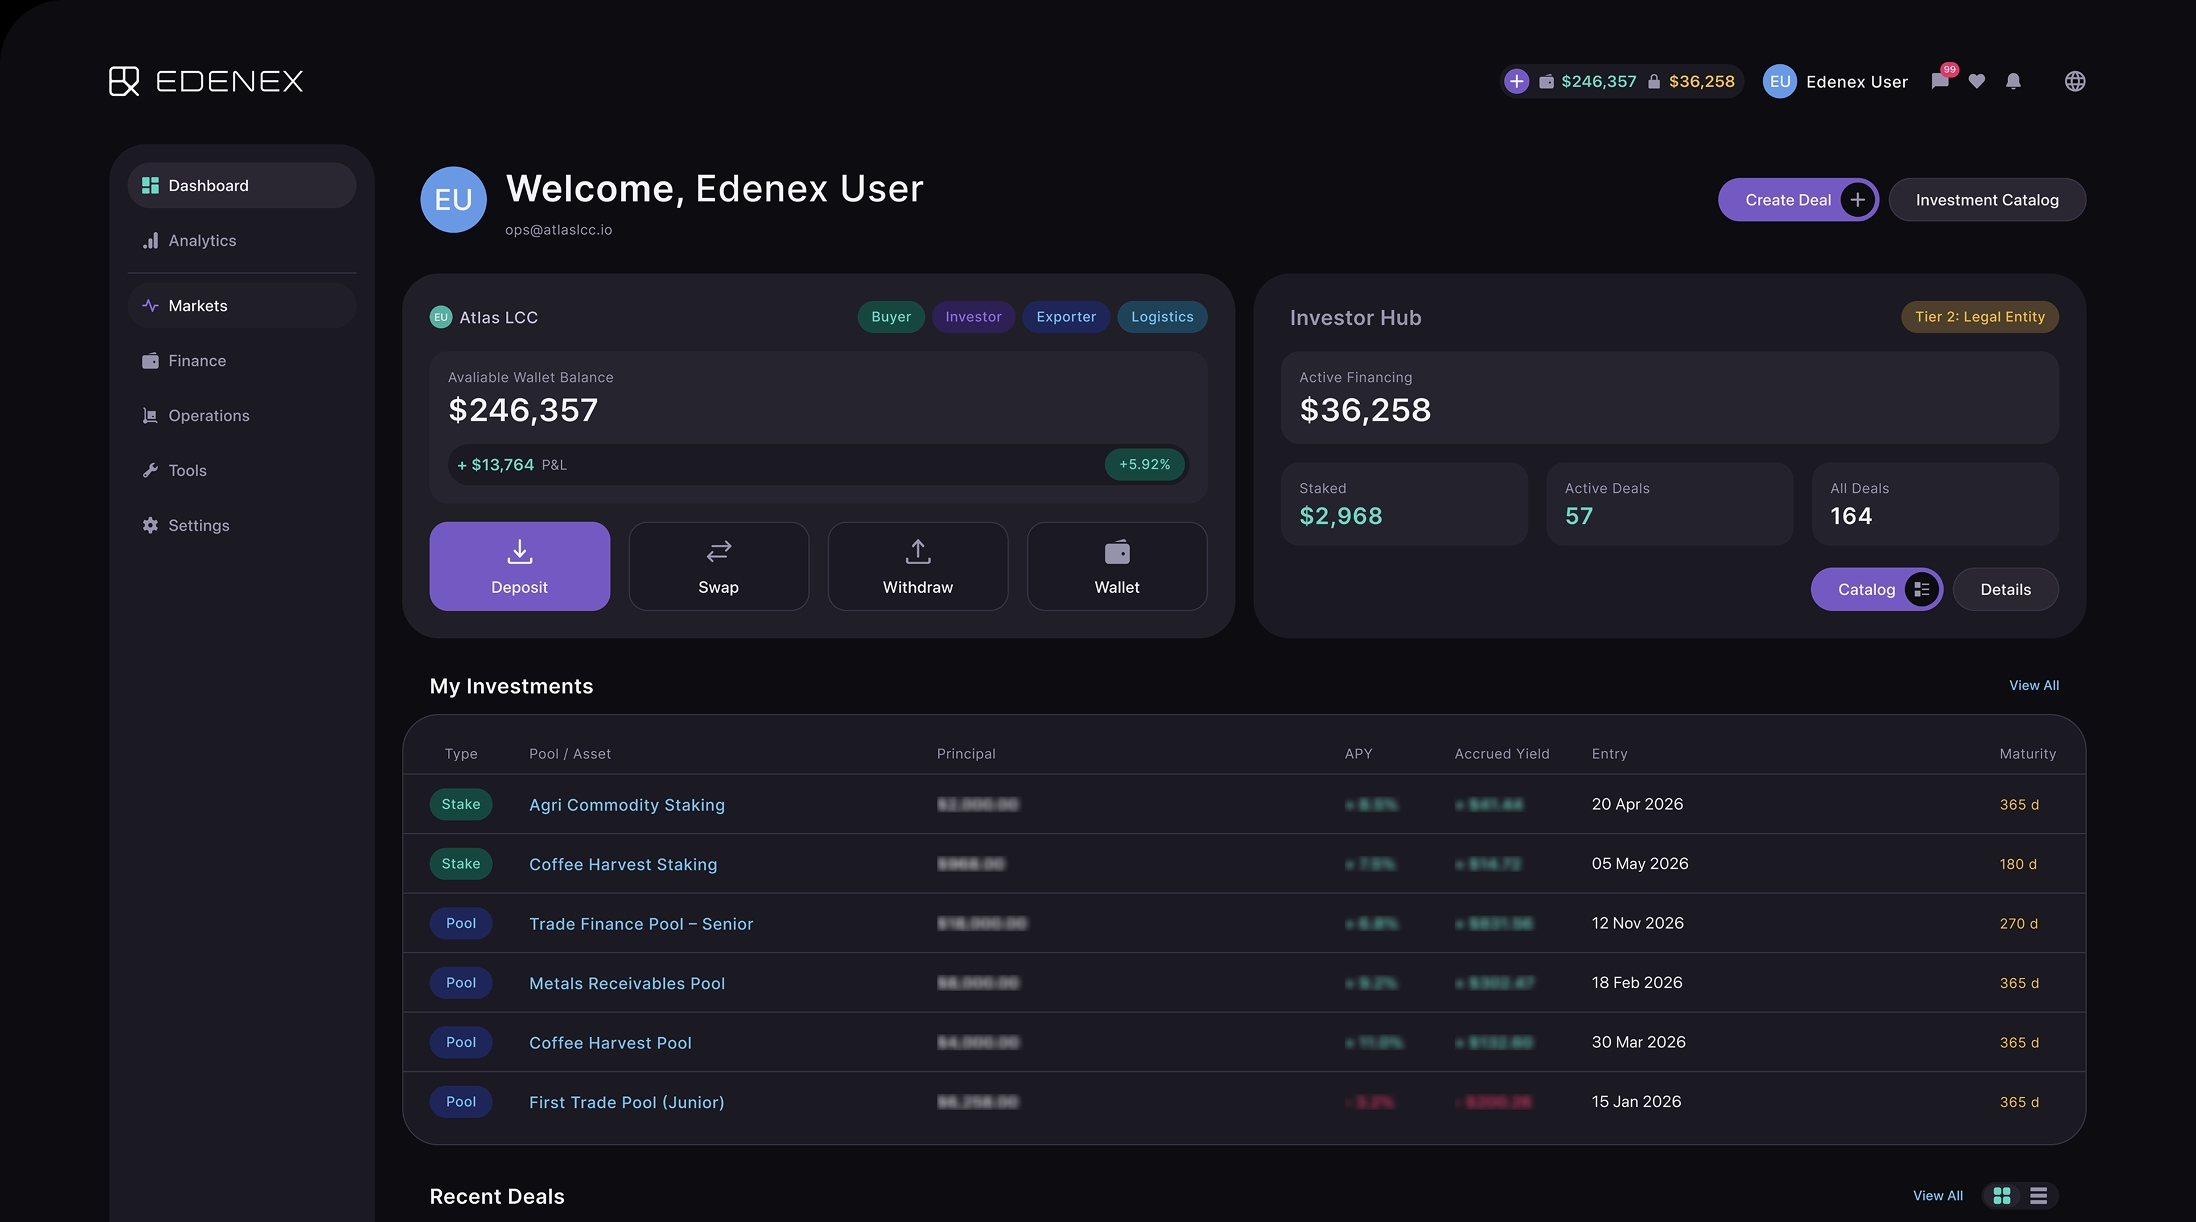Screen dimensions: 2196x1222
Task: Expand Tier 2: Legal Entity badge
Action: [x=1979, y=317]
